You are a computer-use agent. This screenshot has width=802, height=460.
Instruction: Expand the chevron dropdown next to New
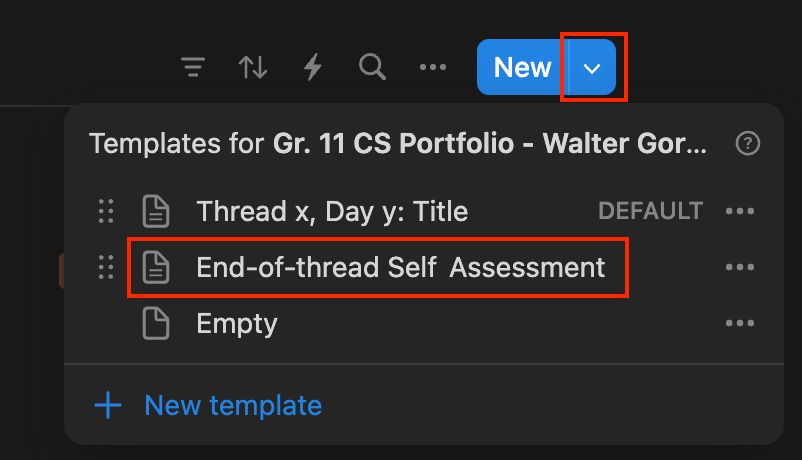coord(593,68)
